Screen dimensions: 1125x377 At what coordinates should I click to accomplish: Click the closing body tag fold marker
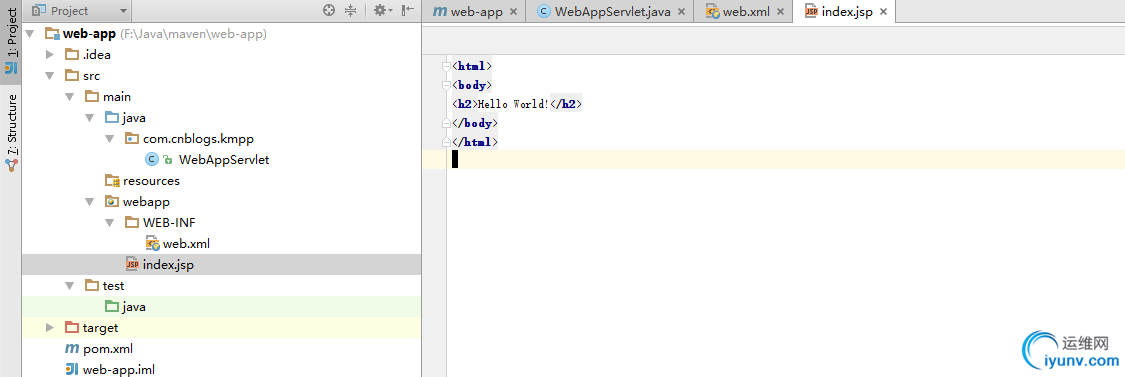pos(447,124)
